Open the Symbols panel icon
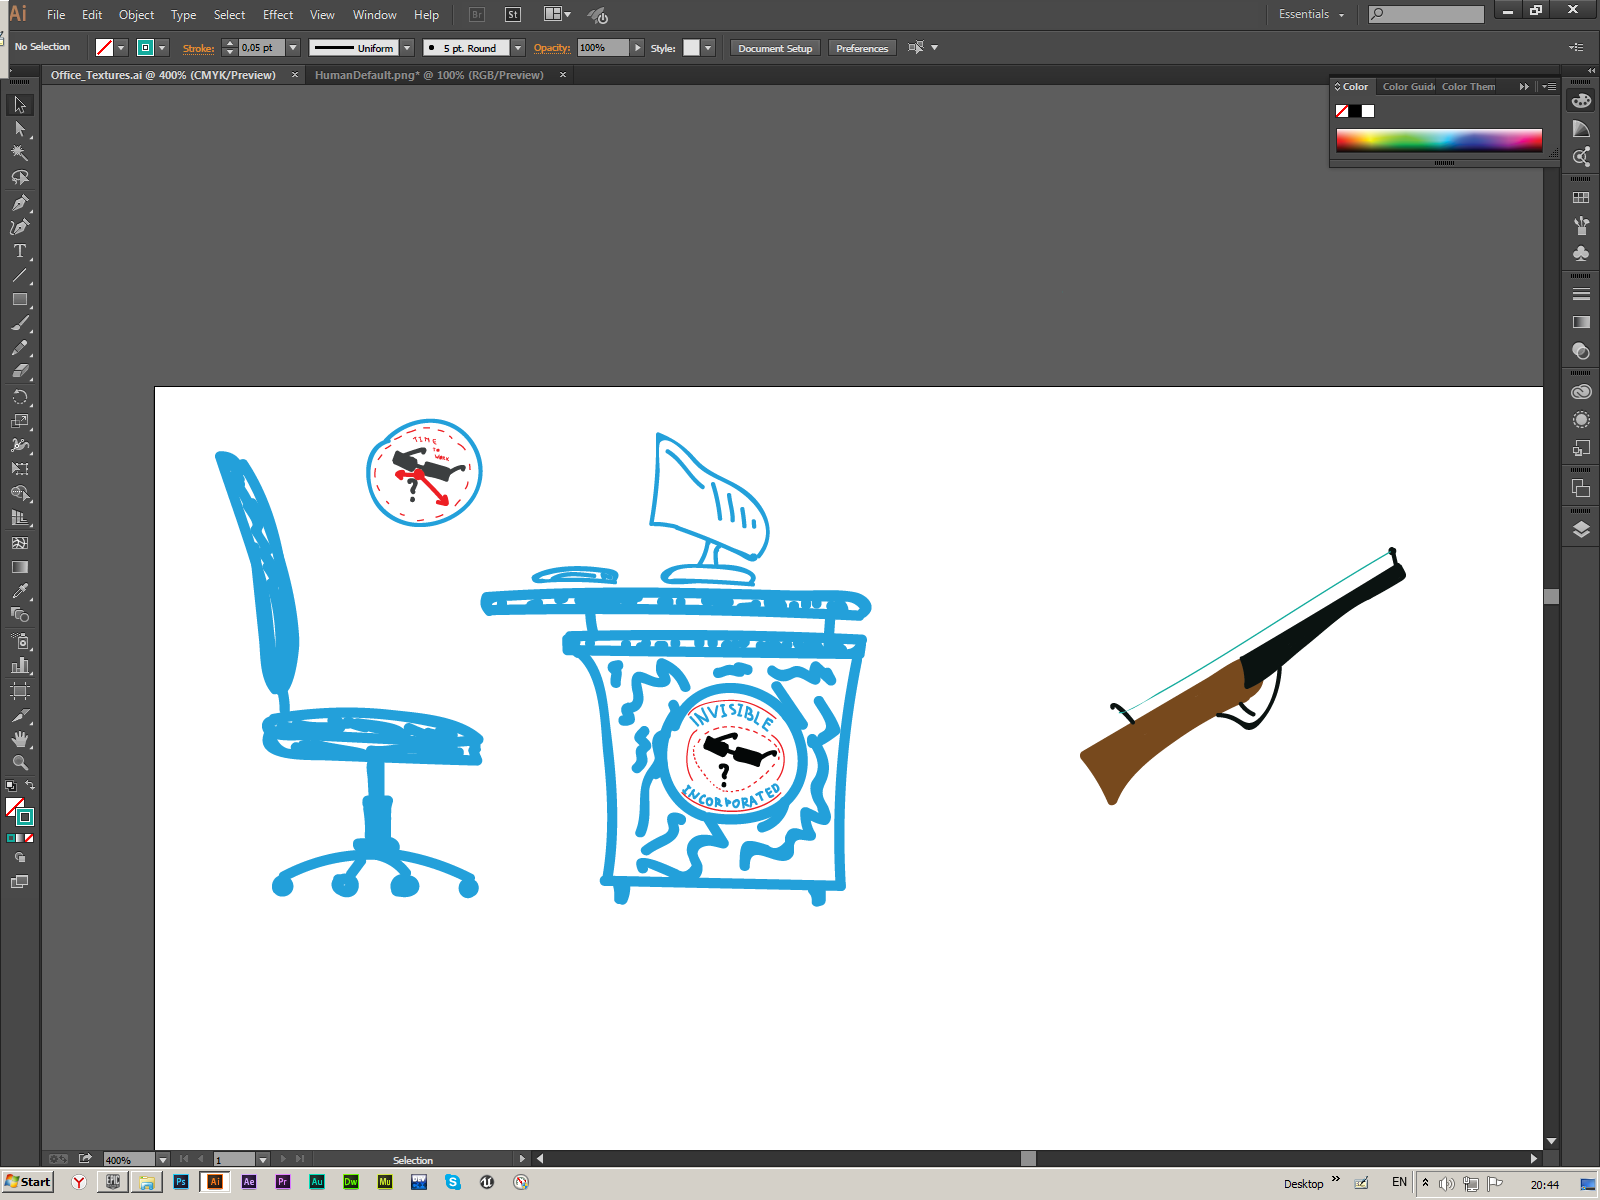Screen dimensions: 1600x1200 click(1581, 253)
